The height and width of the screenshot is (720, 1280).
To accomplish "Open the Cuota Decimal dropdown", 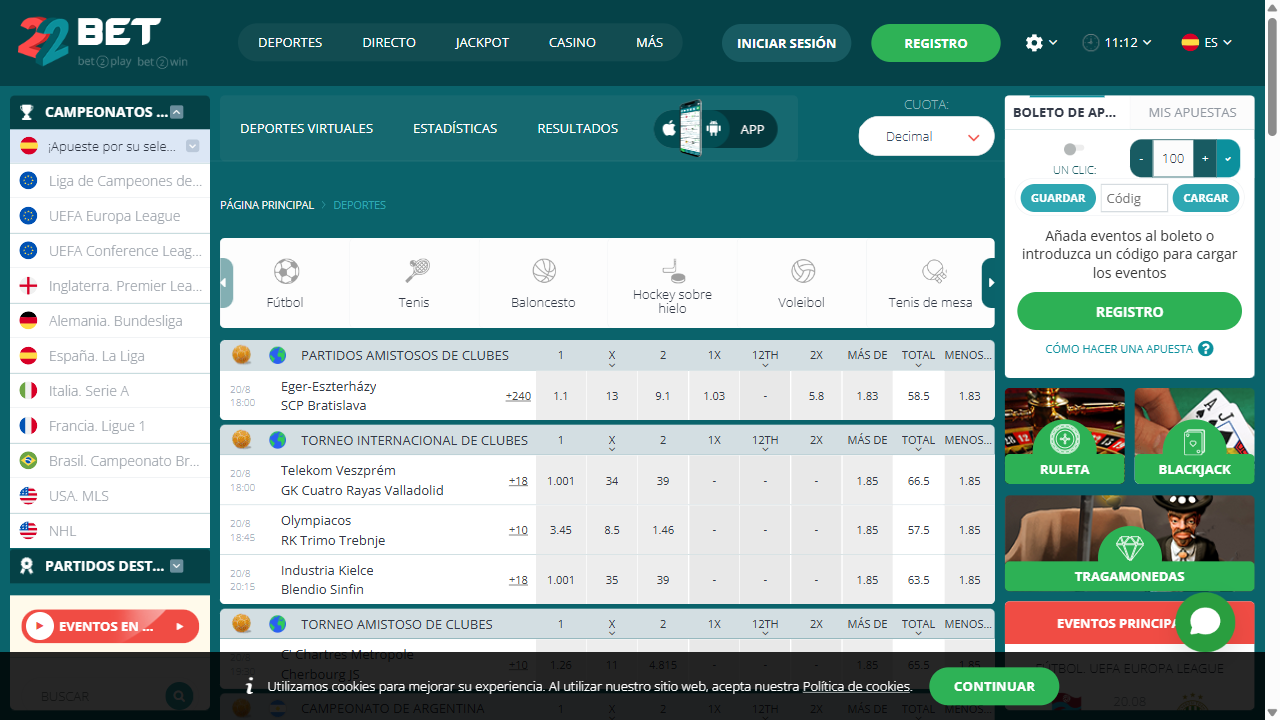I will click(x=927, y=137).
